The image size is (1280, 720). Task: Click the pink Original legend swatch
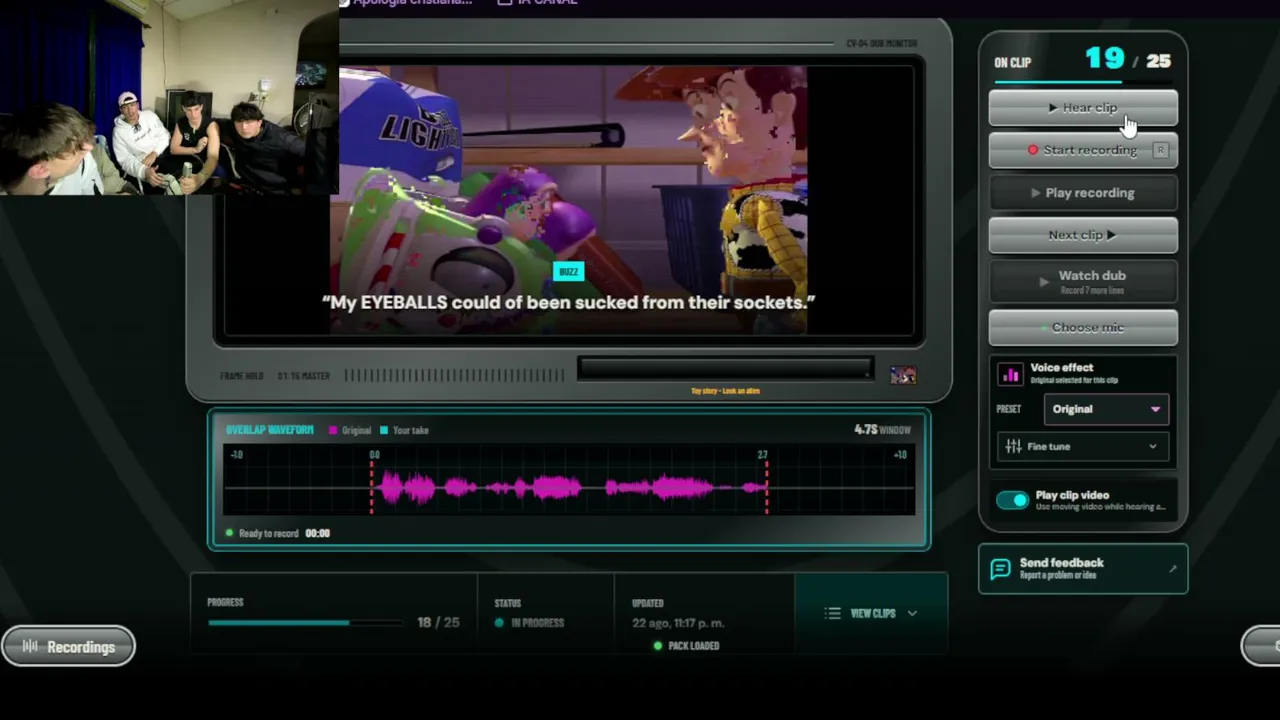click(x=333, y=431)
